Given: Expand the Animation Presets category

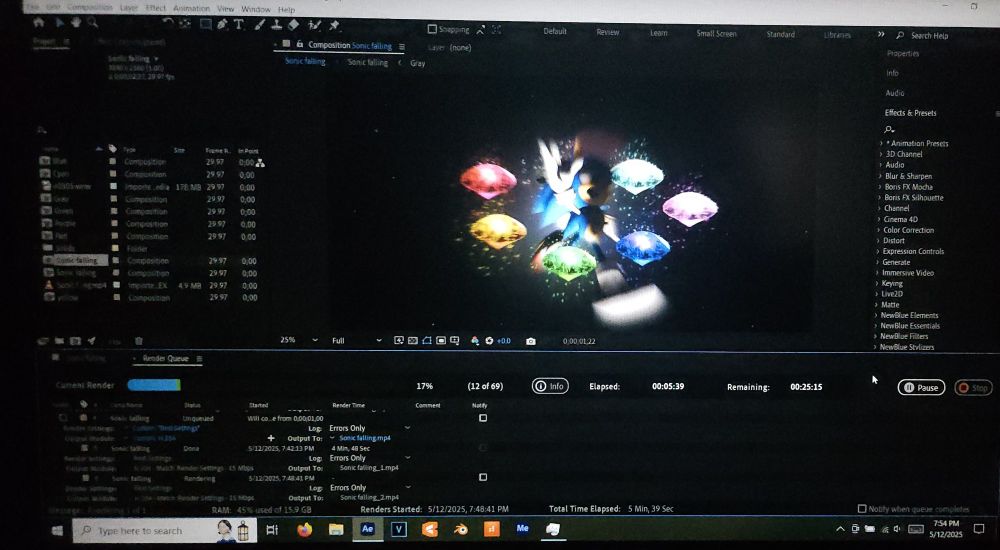Looking at the screenshot, I should point(881,144).
